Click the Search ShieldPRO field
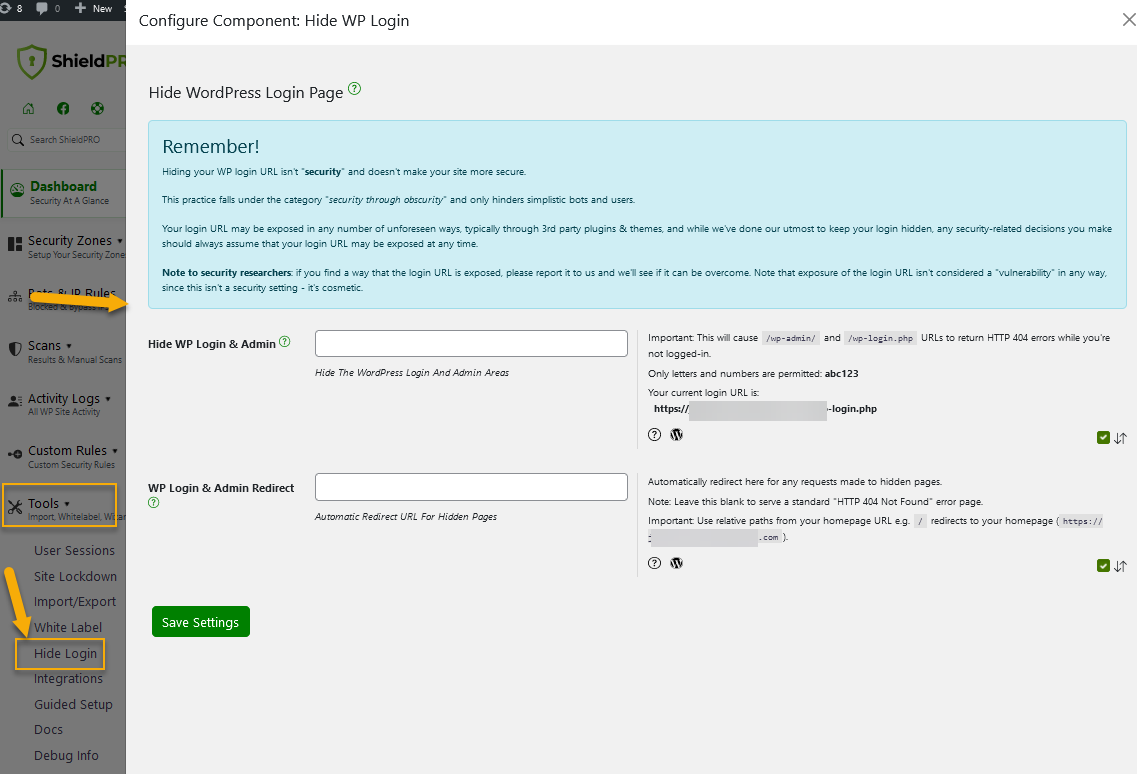1137x774 pixels. pos(67,139)
